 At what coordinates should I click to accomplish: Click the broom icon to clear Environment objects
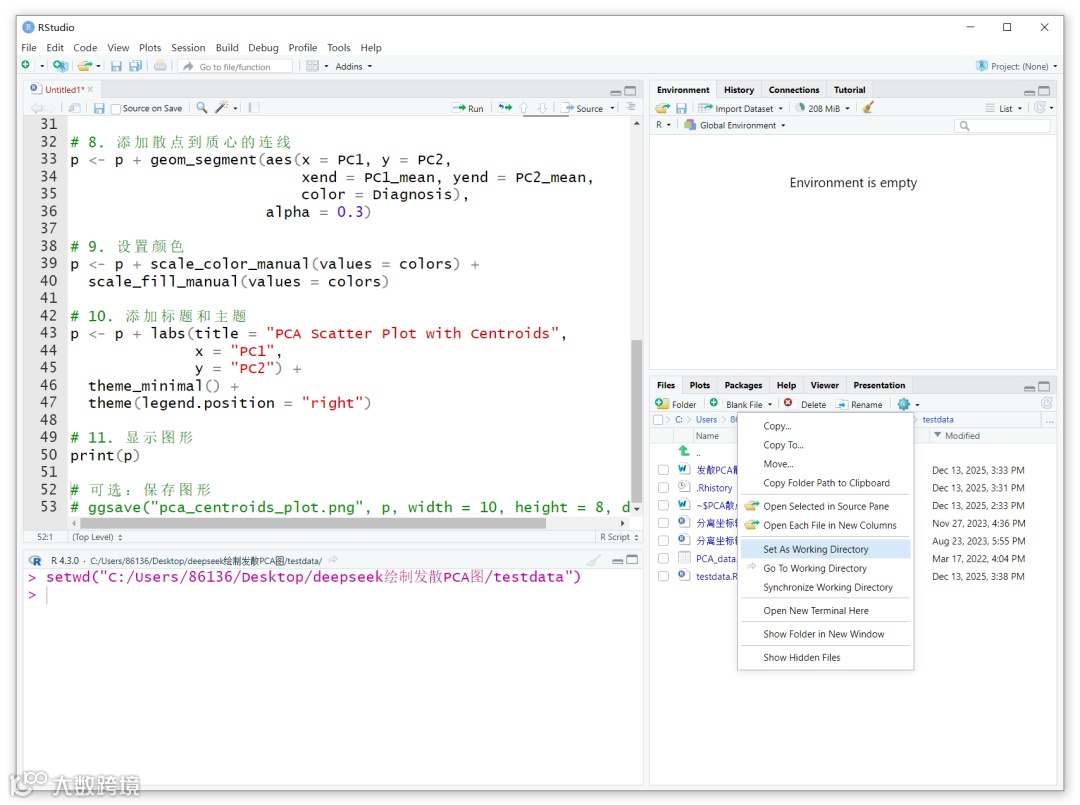tap(868, 108)
